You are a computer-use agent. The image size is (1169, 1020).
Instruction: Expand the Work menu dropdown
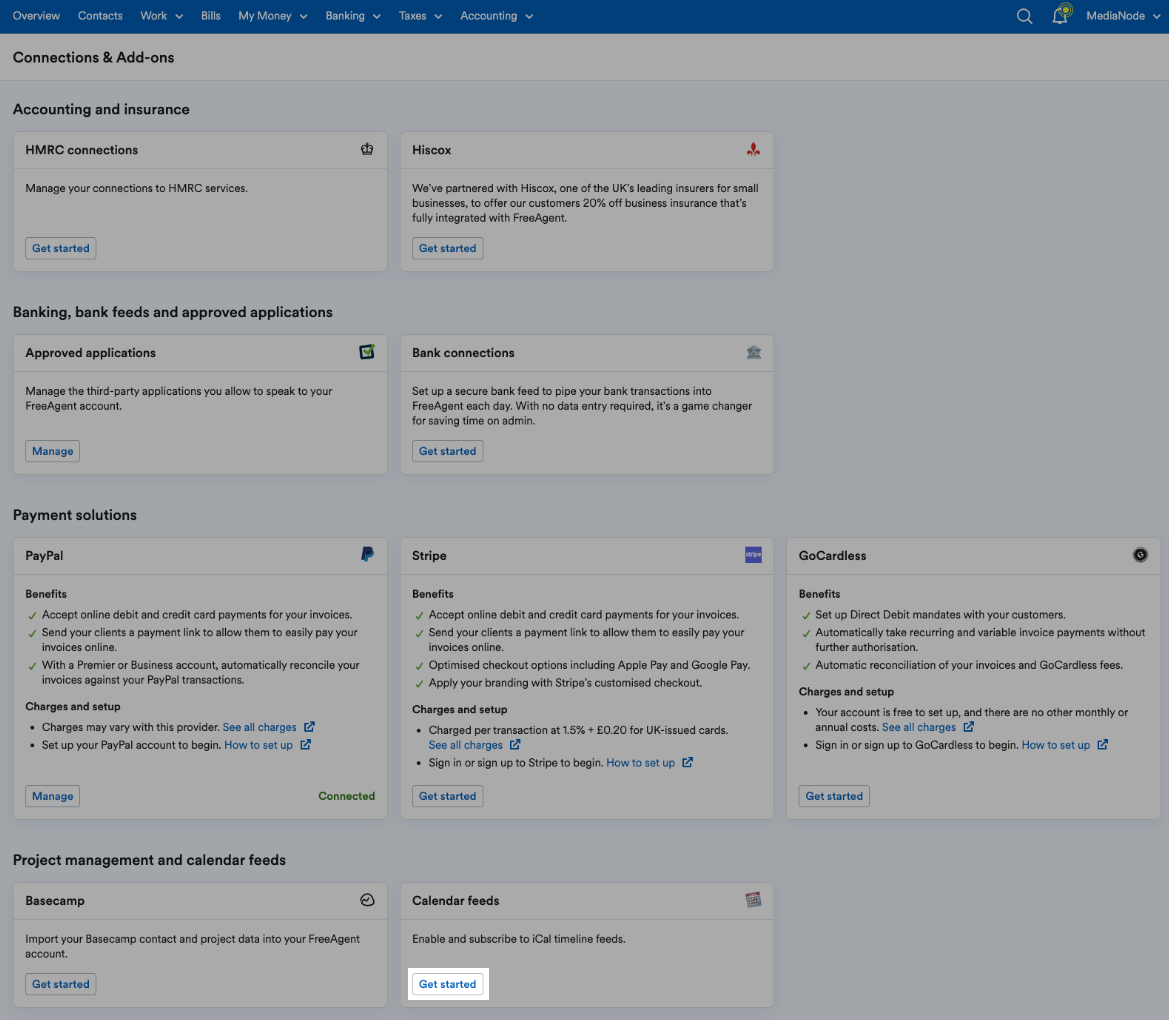click(162, 16)
